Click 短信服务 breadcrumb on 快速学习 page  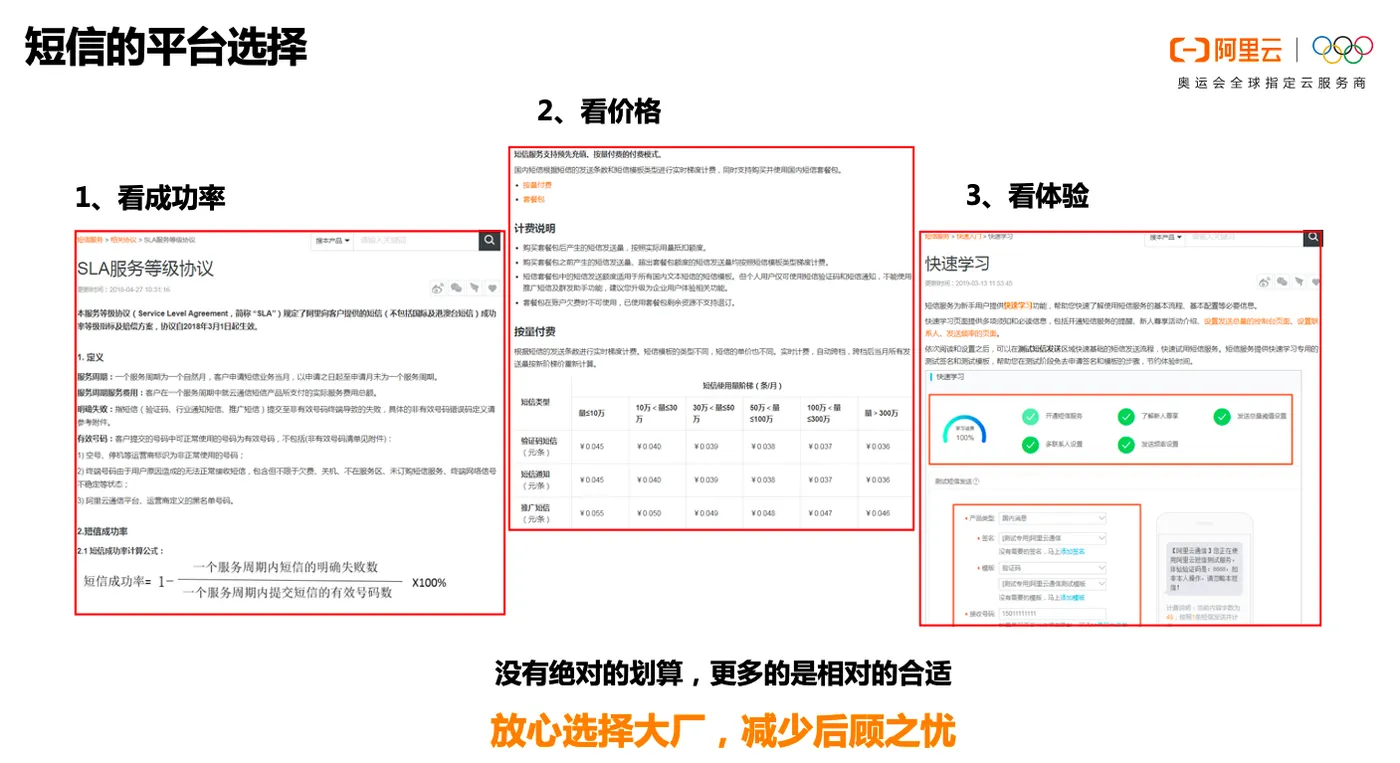coord(937,237)
